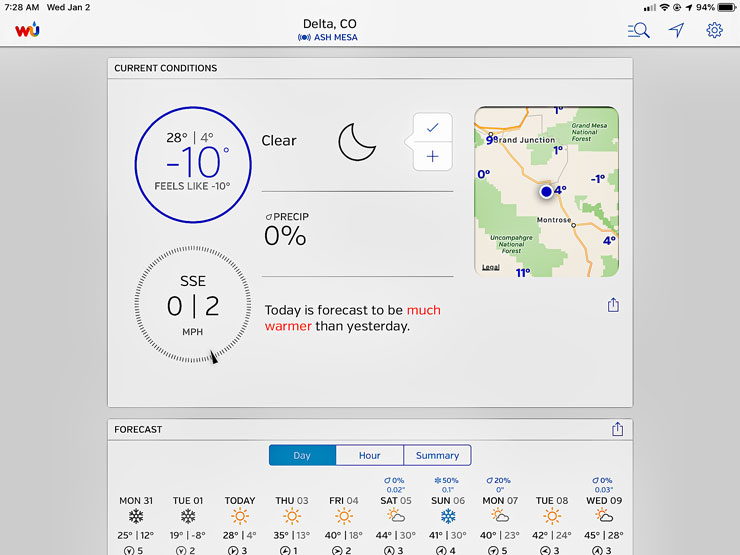740x555 pixels.
Task: Select the Day forecast tab
Action: point(302,455)
